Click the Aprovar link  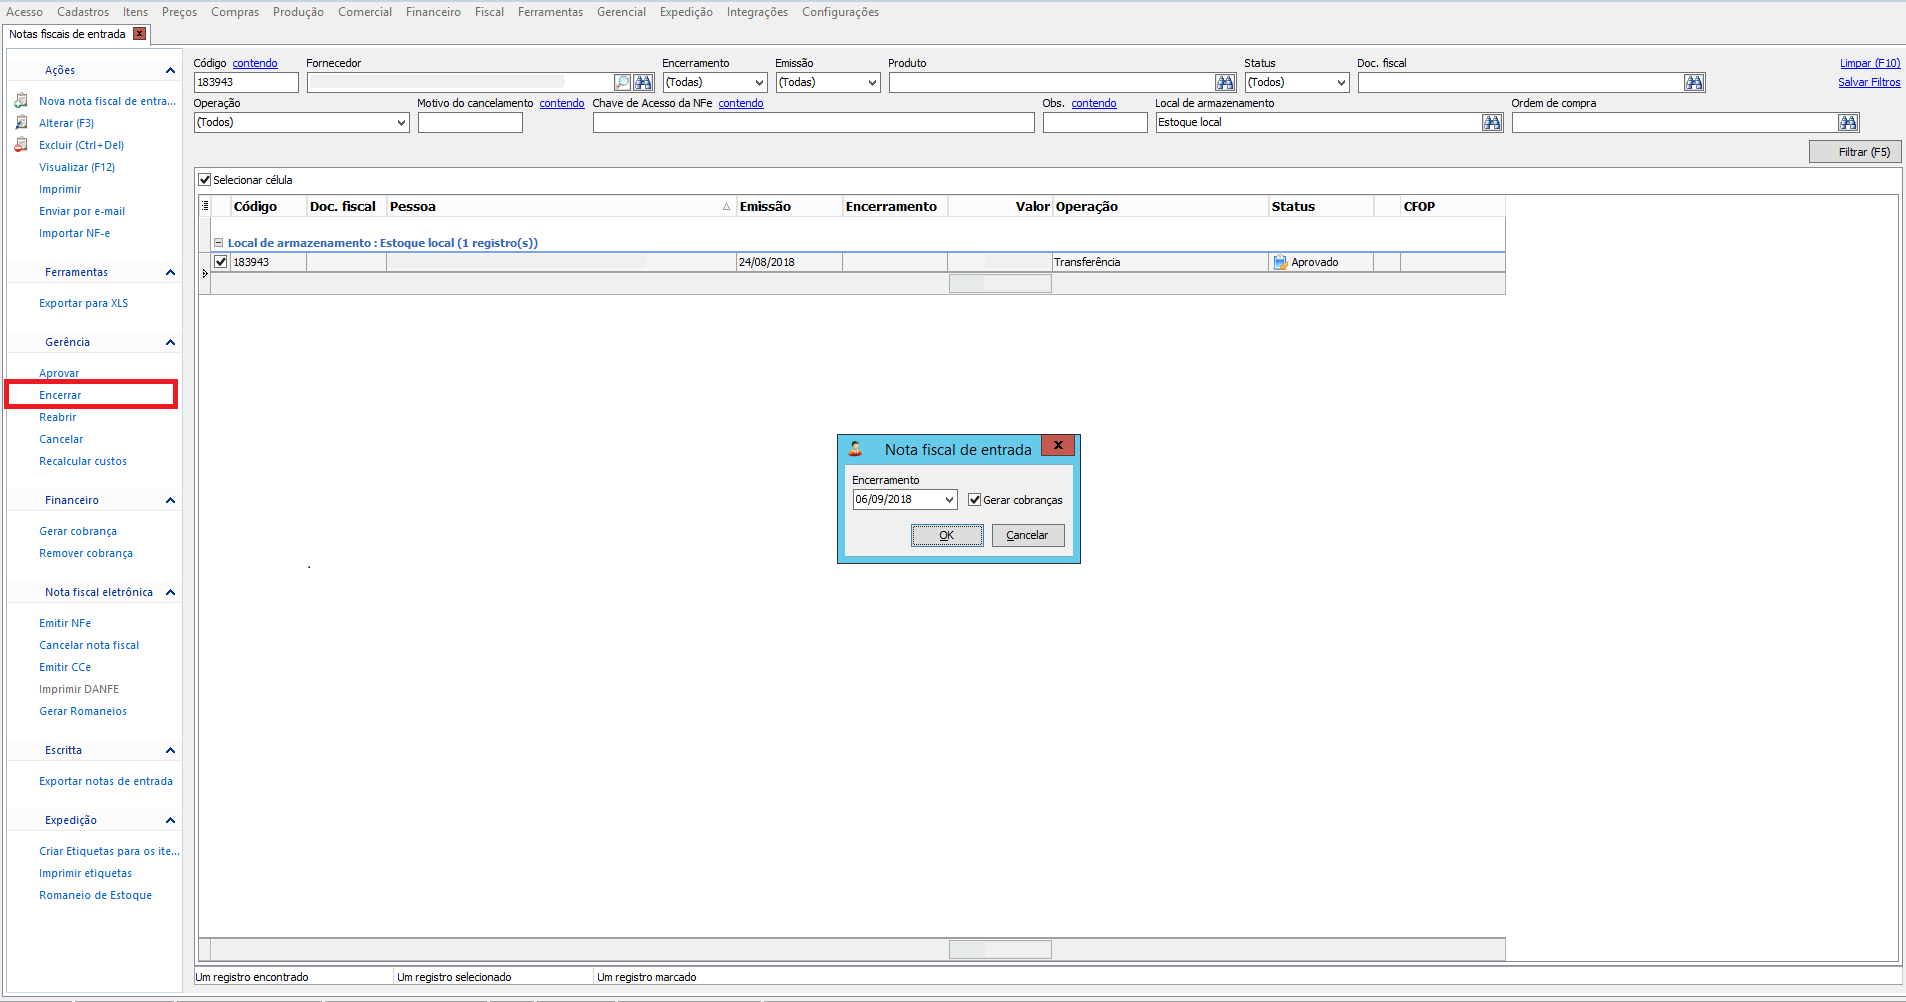point(59,373)
